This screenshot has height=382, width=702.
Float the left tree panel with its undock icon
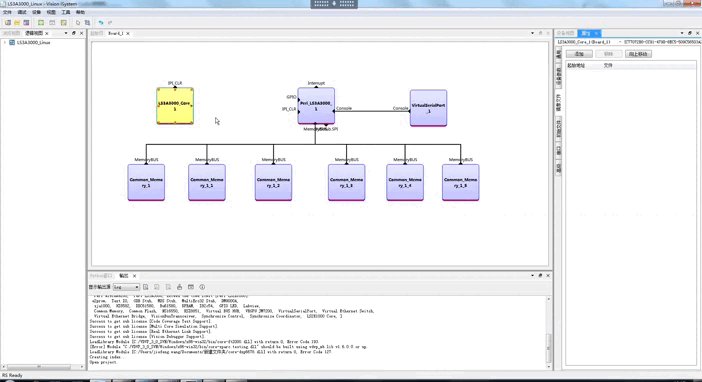tap(74, 33)
